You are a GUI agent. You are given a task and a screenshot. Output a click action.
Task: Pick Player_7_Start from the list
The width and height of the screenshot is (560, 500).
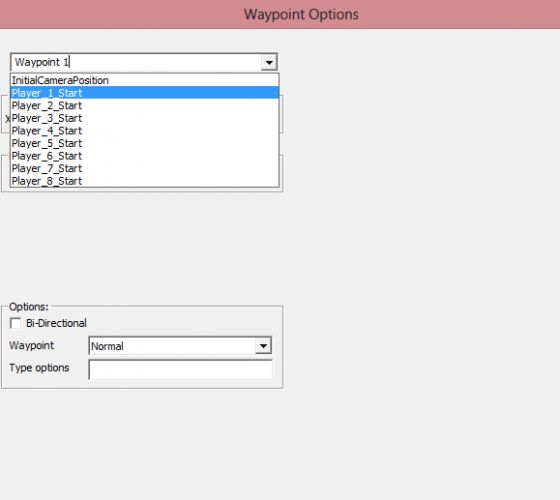[x=145, y=168]
